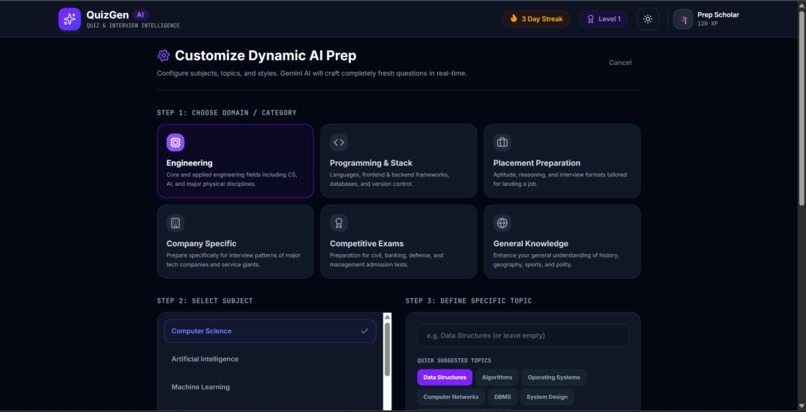Toggle the Operating Systems topic chip

tap(554, 377)
